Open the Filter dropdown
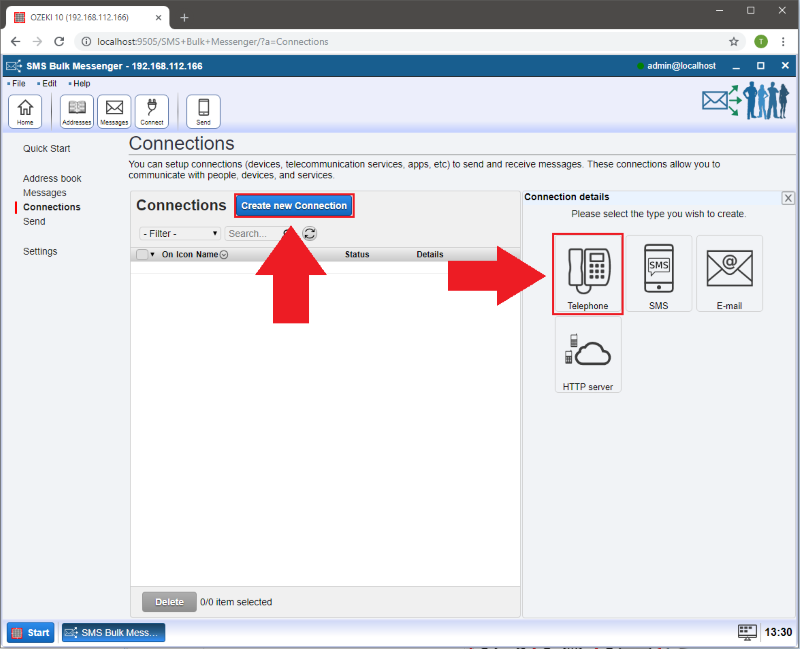Screen dimensions: 800x649 tap(180, 233)
